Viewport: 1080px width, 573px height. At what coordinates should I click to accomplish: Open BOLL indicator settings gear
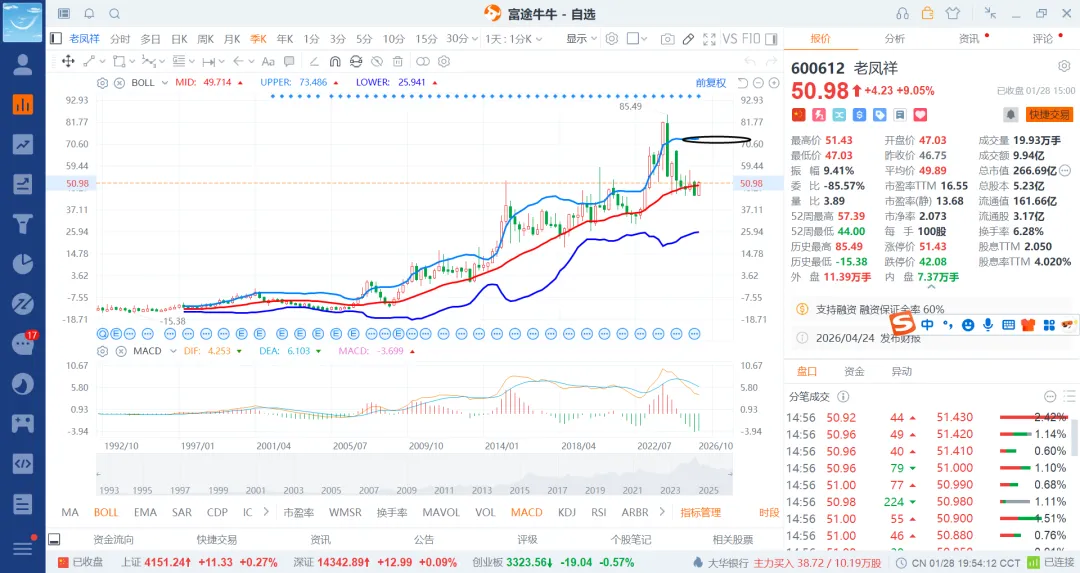pyautogui.click(x=102, y=83)
